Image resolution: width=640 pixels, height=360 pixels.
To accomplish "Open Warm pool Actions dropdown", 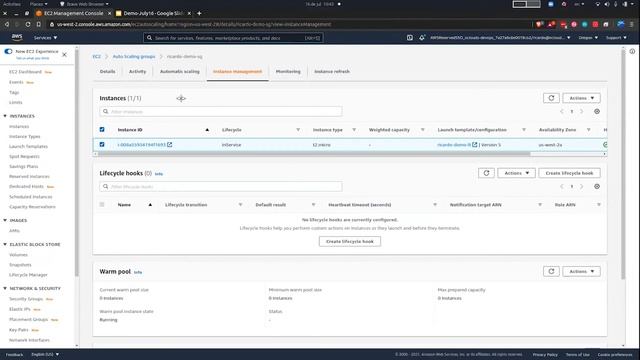I will coord(581,271).
